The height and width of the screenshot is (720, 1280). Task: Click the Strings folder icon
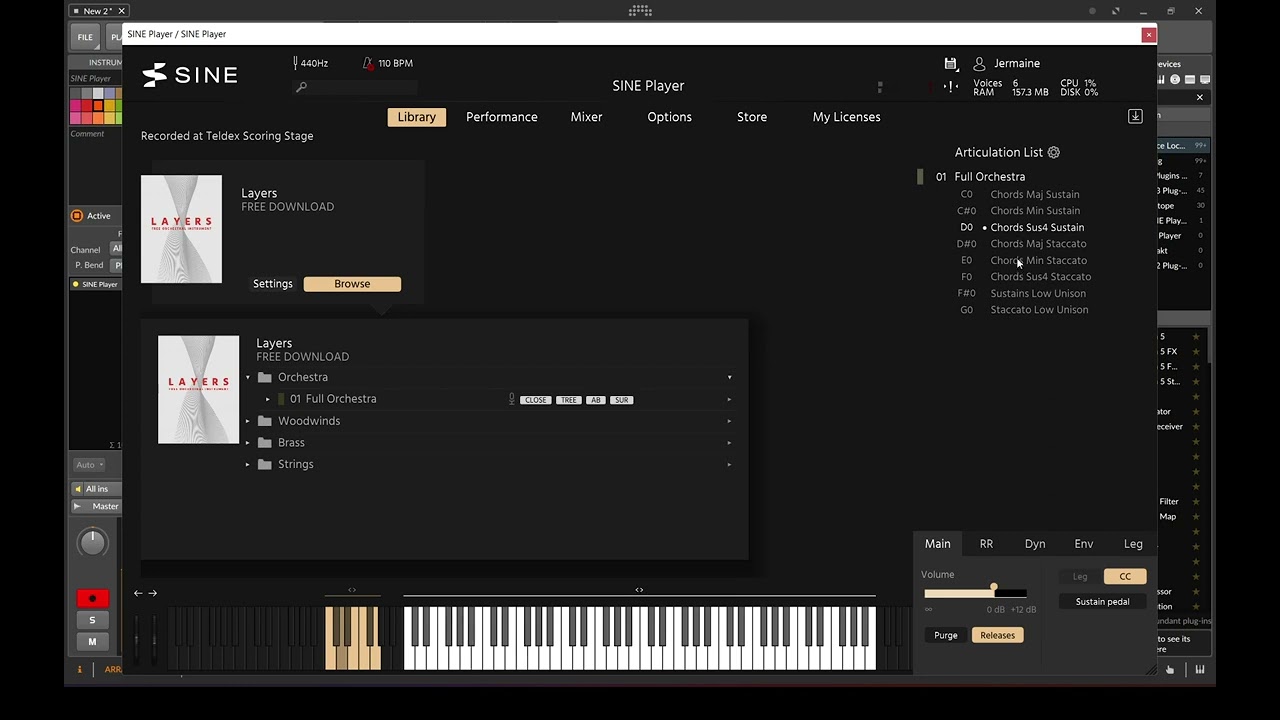[265, 464]
